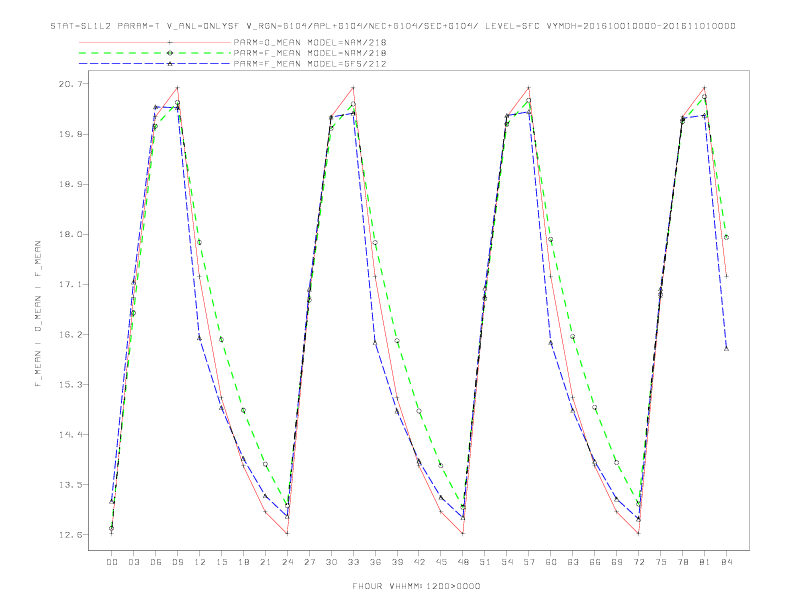792x612 pixels.
Task: Click x-axis tick label 12
Action: pyautogui.click(x=200, y=562)
